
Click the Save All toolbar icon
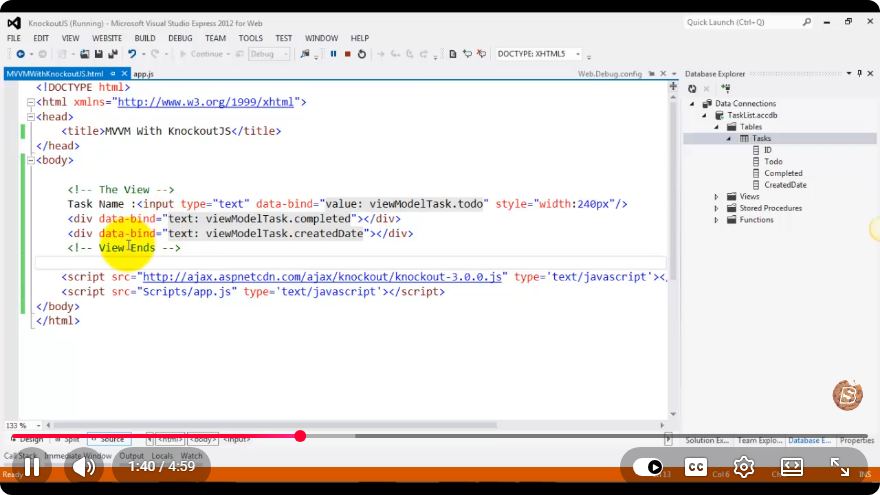(112, 54)
